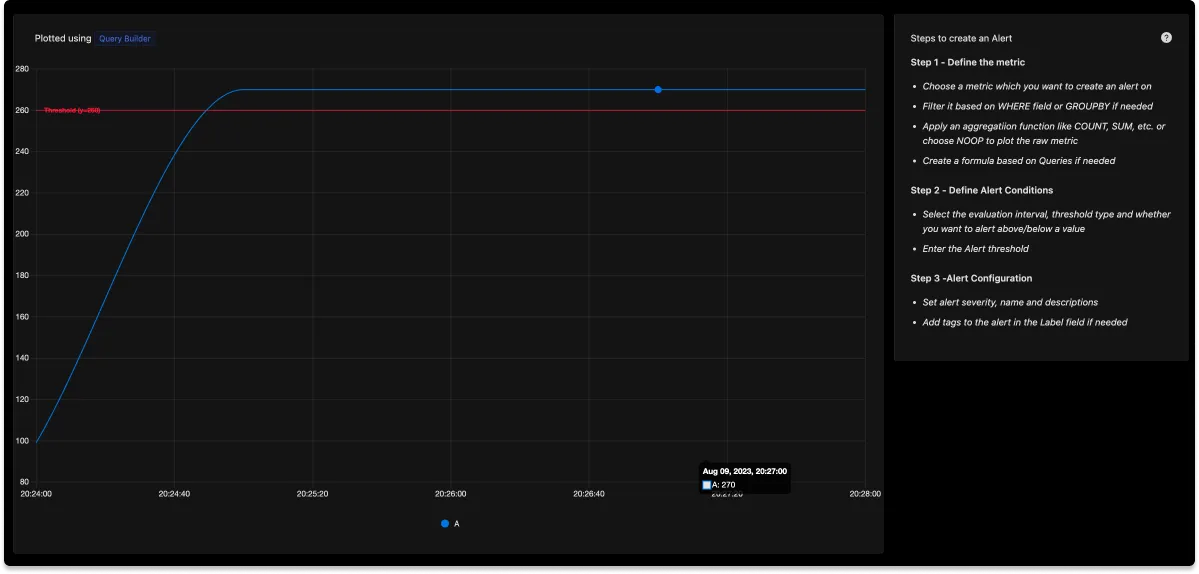Click the "A: 270" tooltip value
Screen dimensions: 1199x574
click(x=723, y=485)
